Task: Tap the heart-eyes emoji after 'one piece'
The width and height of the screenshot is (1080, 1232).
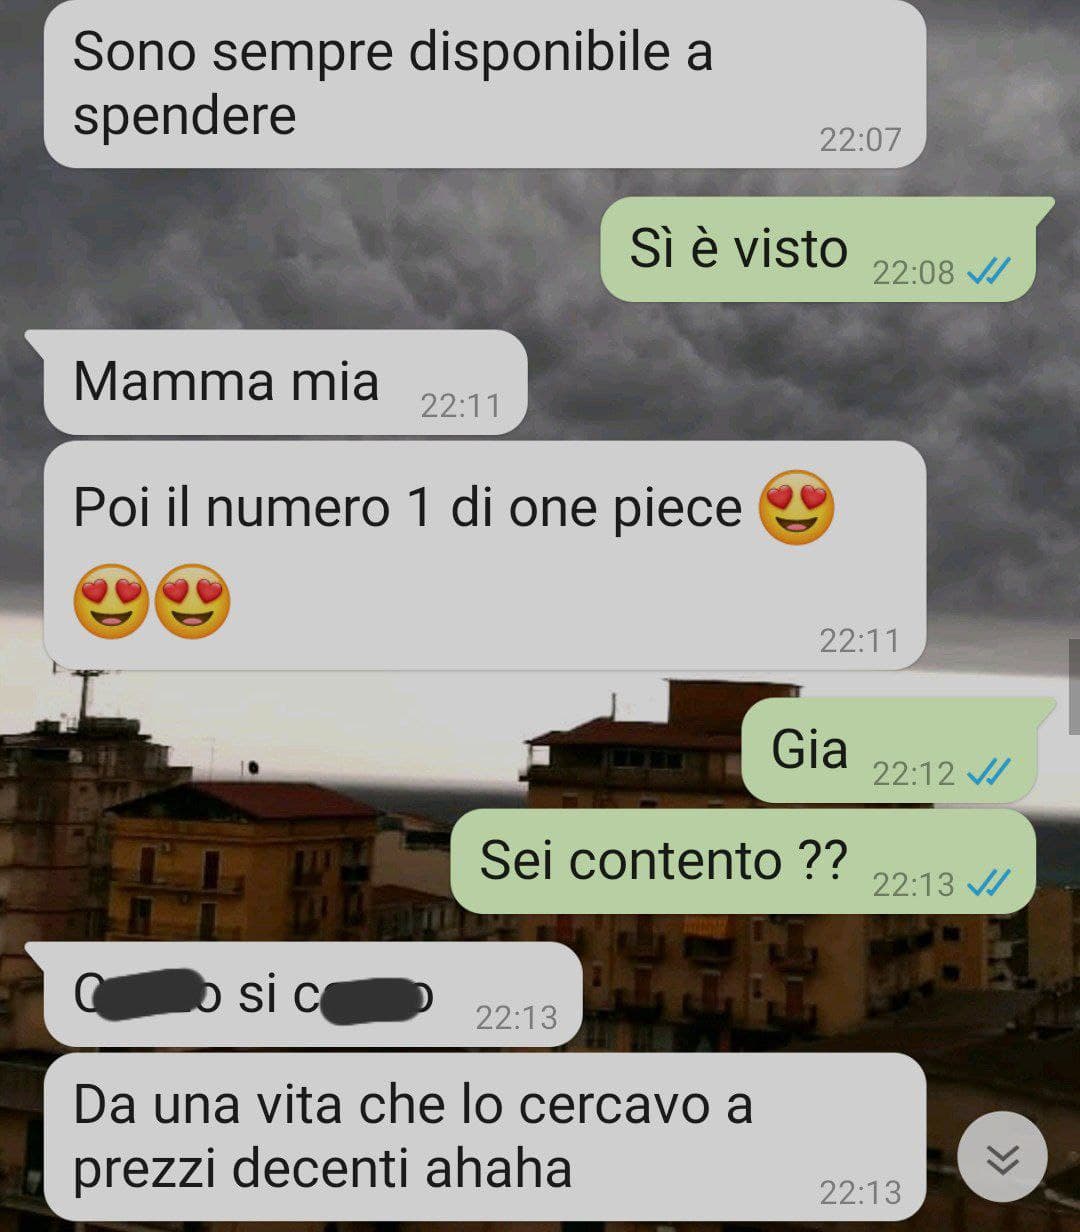Action: [796, 507]
